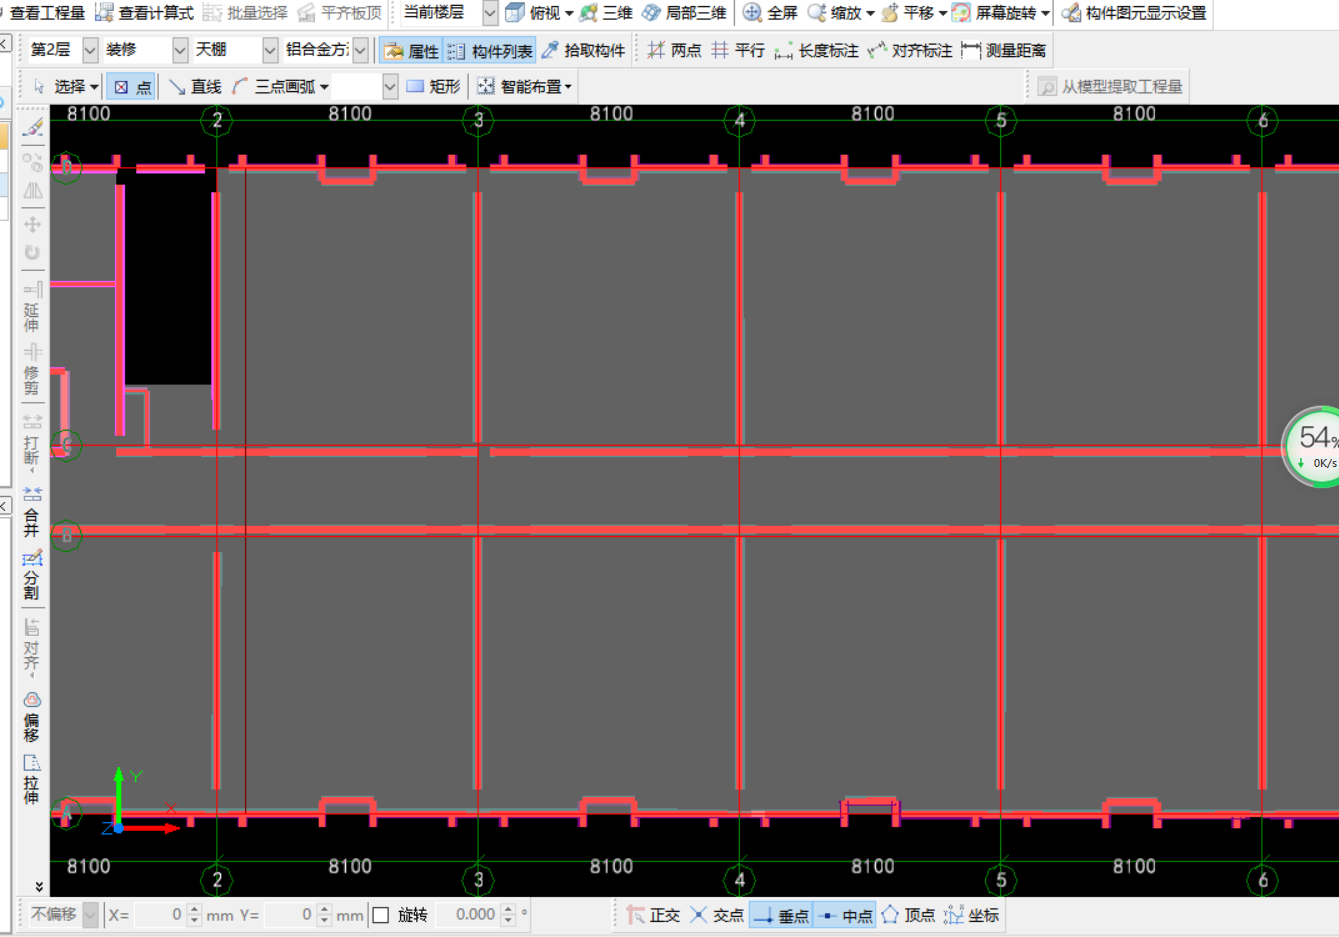Activate 局部三维 partial 3D view
This screenshot has height=937, width=1339.
684,13
